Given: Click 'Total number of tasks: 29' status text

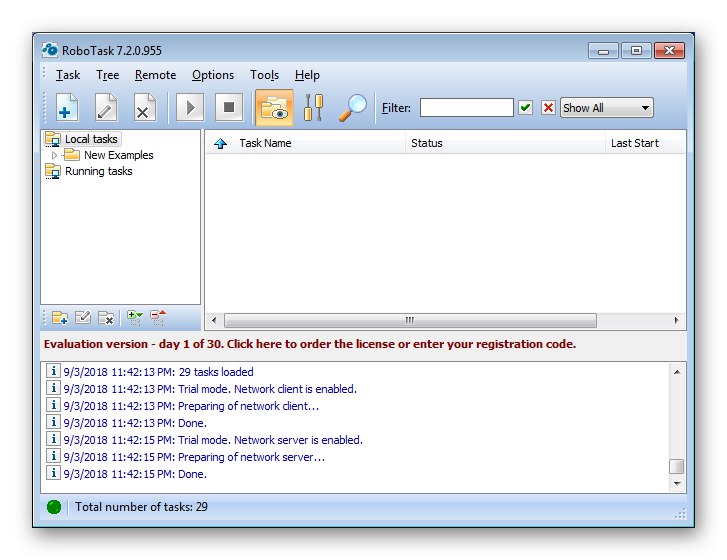Looking at the screenshot, I should click(x=141, y=507).
